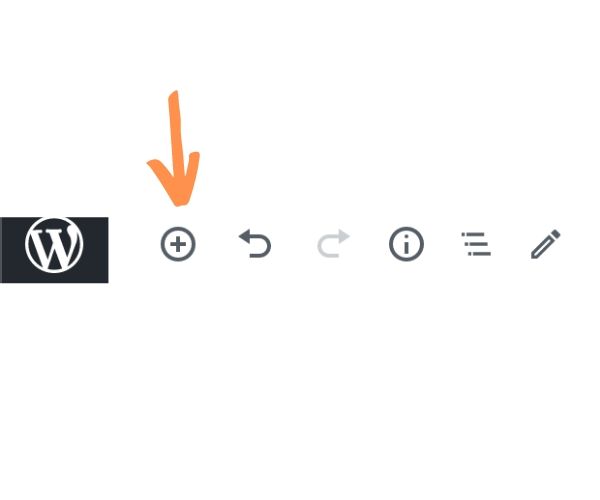Click the Add block plus icon
The image size is (600, 500).
point(178,244)
